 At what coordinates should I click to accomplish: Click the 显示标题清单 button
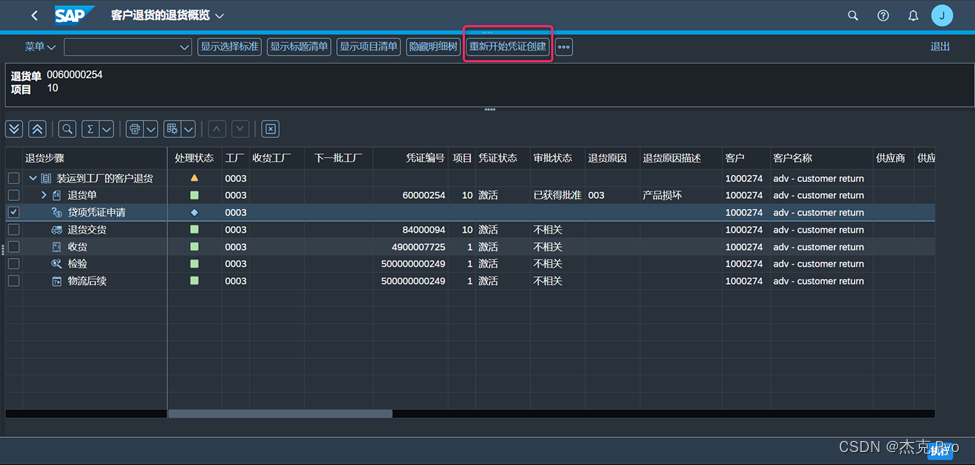299,47
